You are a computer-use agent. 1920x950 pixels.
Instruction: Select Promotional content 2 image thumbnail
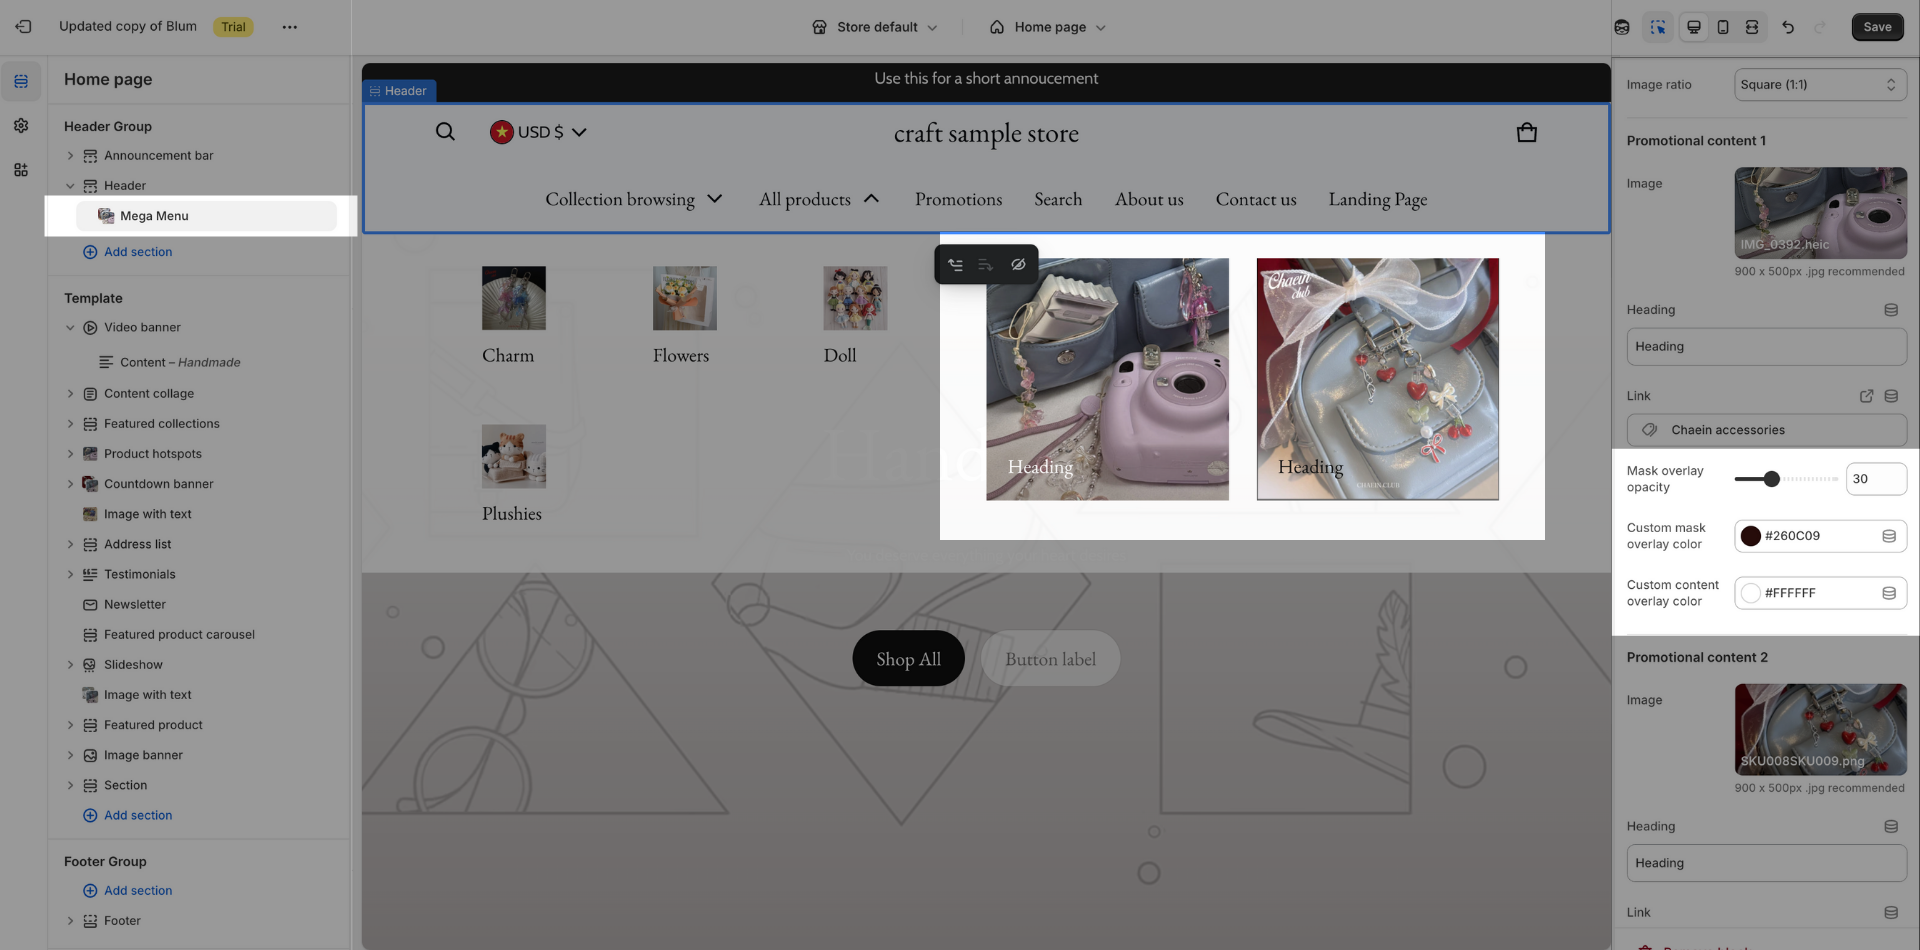1820,730
